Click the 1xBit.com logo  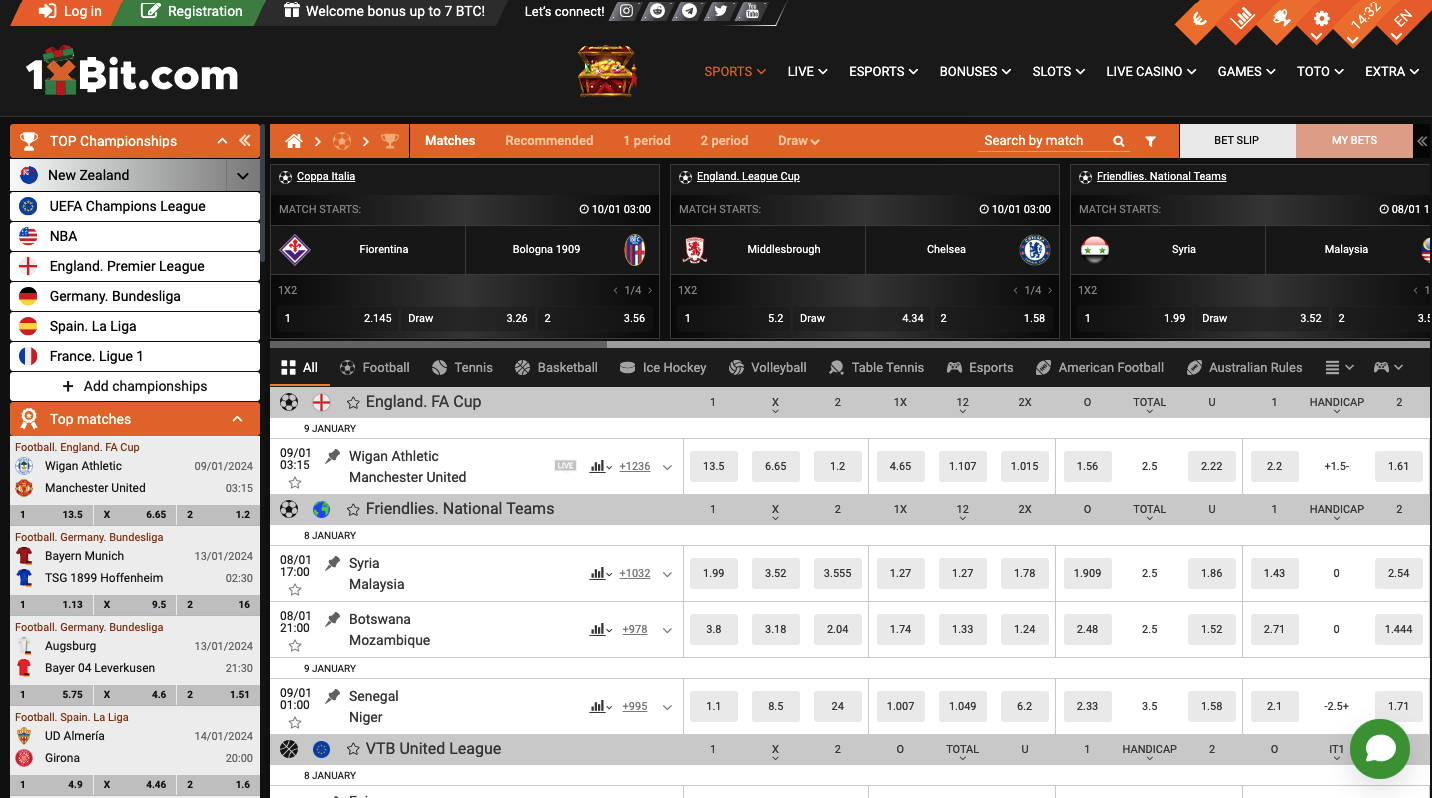coord(132,72)
